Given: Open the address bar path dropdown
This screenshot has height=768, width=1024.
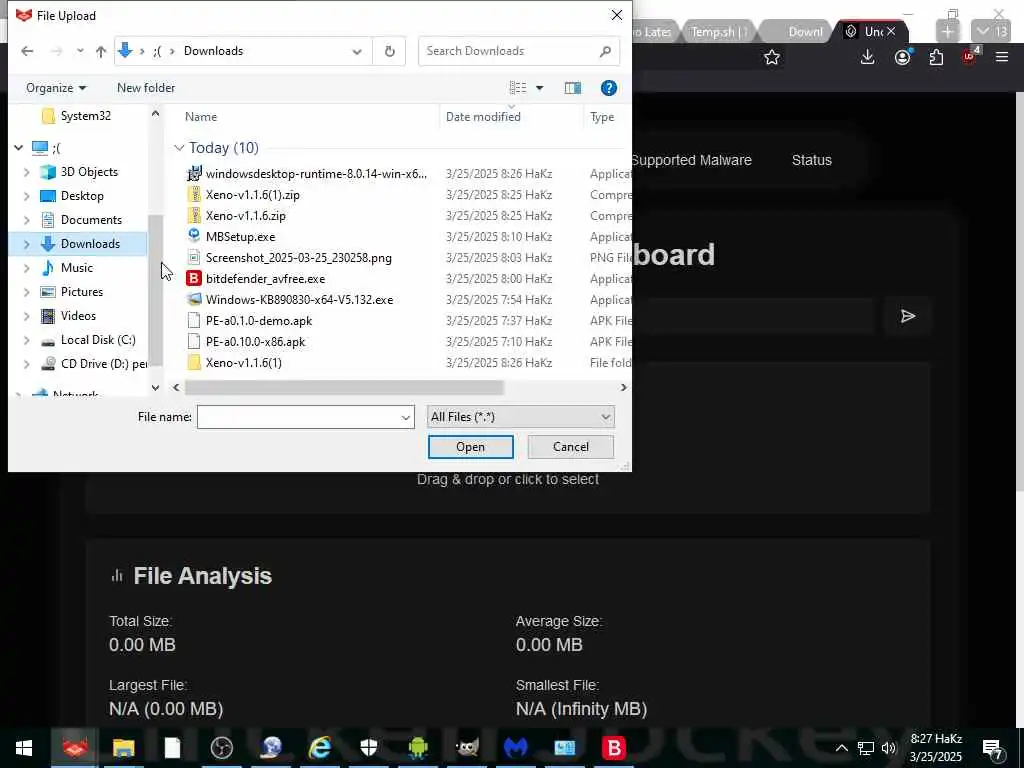Looking at the screenshot, I should [357, 52].
